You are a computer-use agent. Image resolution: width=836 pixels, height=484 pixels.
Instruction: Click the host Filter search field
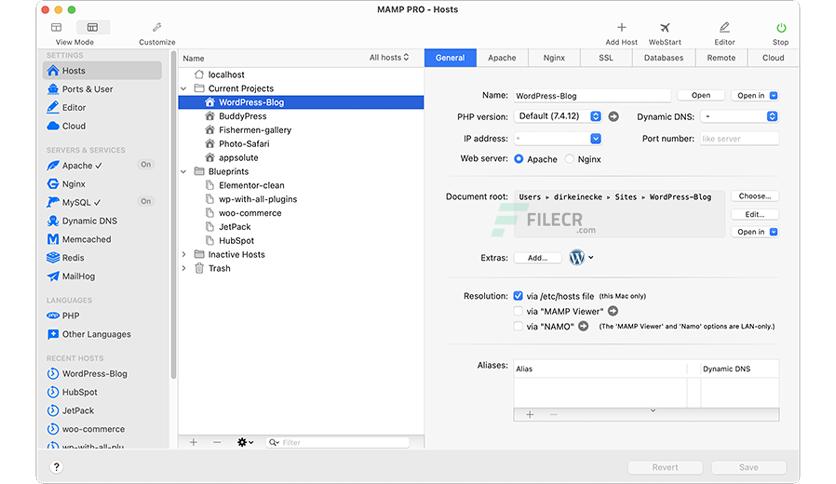click(x=337, y=442)
